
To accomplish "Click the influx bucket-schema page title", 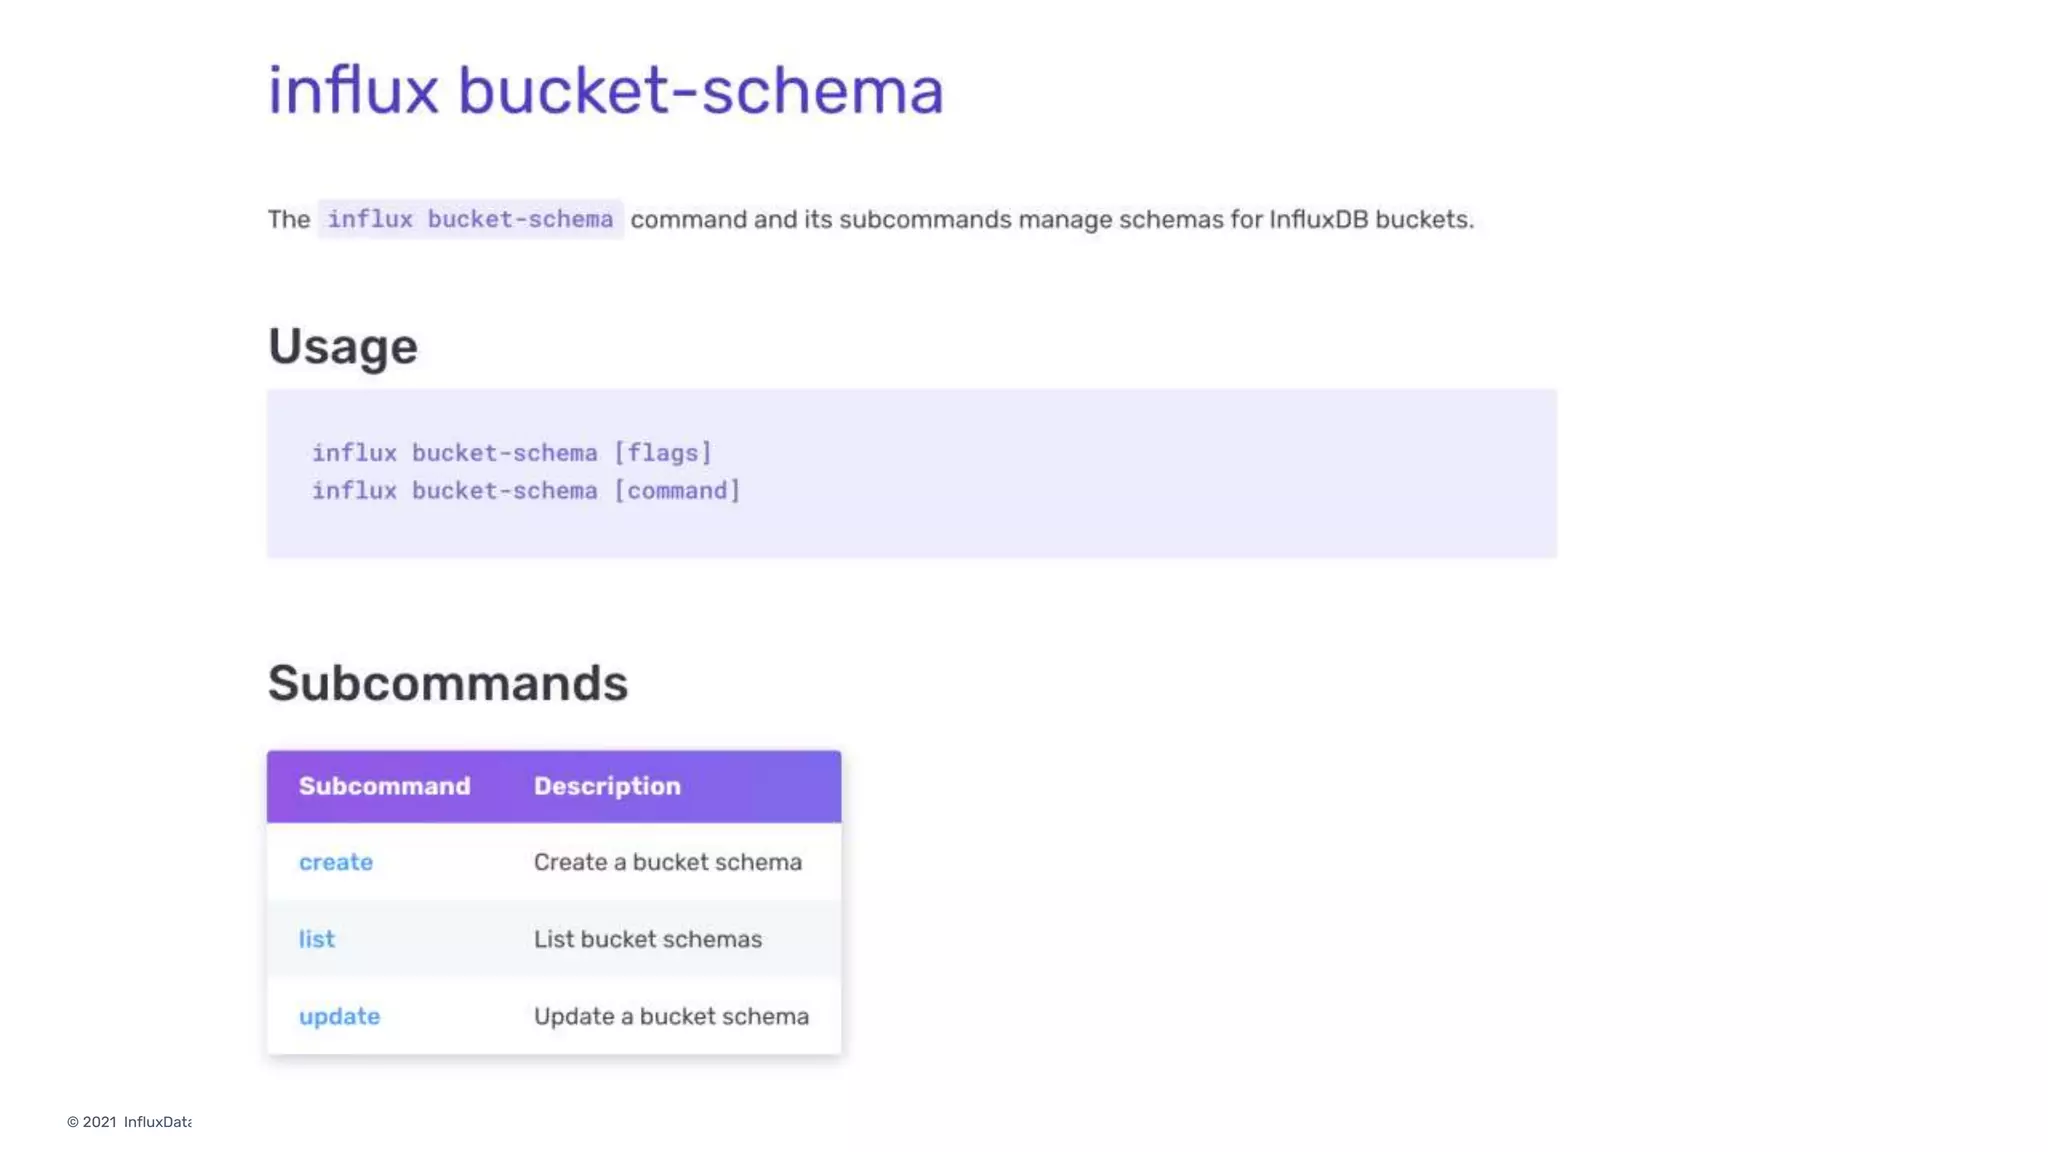I will coord(605,90).
